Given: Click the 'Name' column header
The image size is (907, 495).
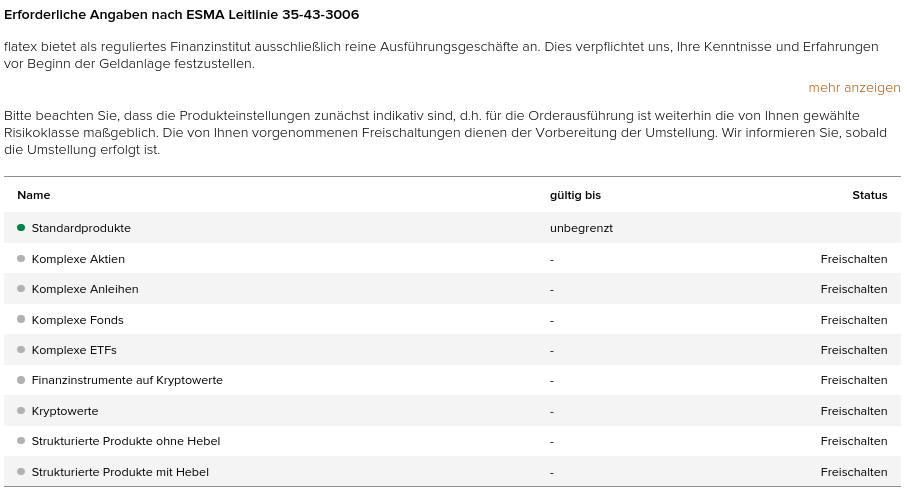Looking at the screenshot, I should point(34,195).
